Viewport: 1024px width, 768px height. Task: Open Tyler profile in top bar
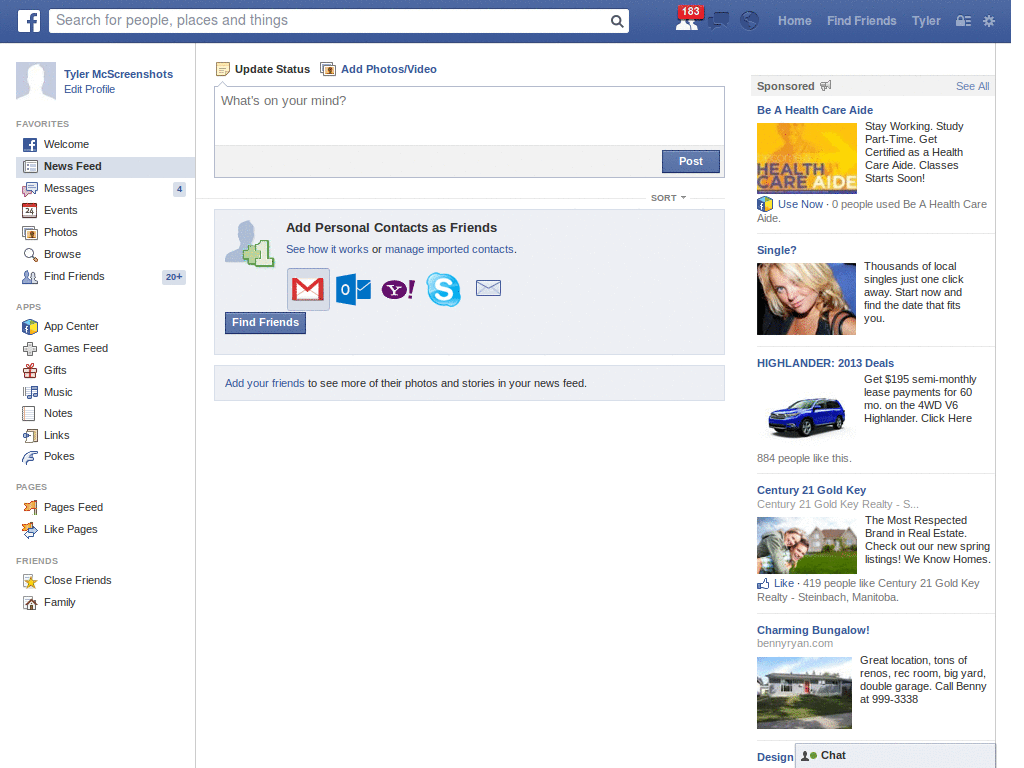coord(926,21)
